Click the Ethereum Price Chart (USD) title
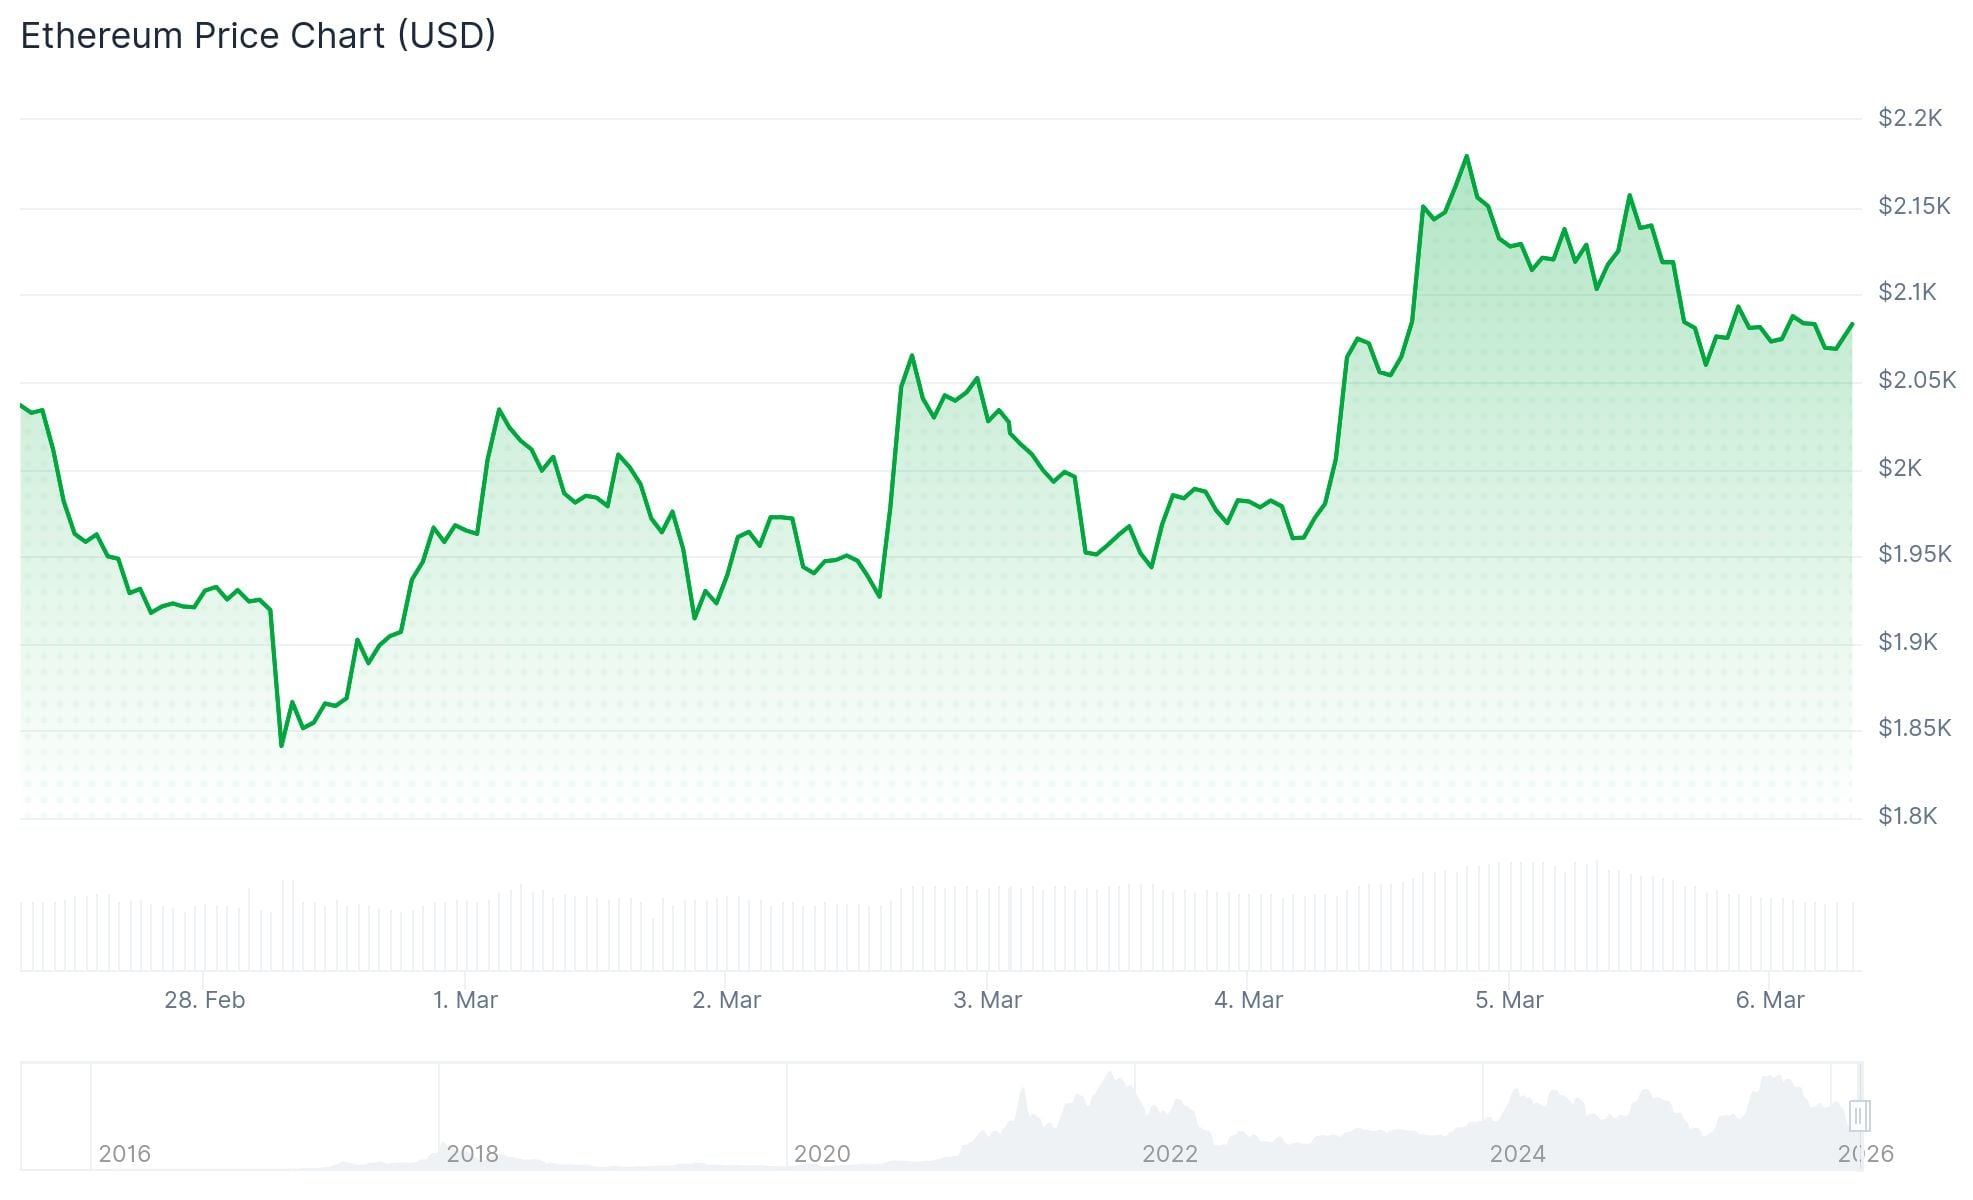Image resolution: width=1973 pixels, height=1200 pixels. [258, 36]
